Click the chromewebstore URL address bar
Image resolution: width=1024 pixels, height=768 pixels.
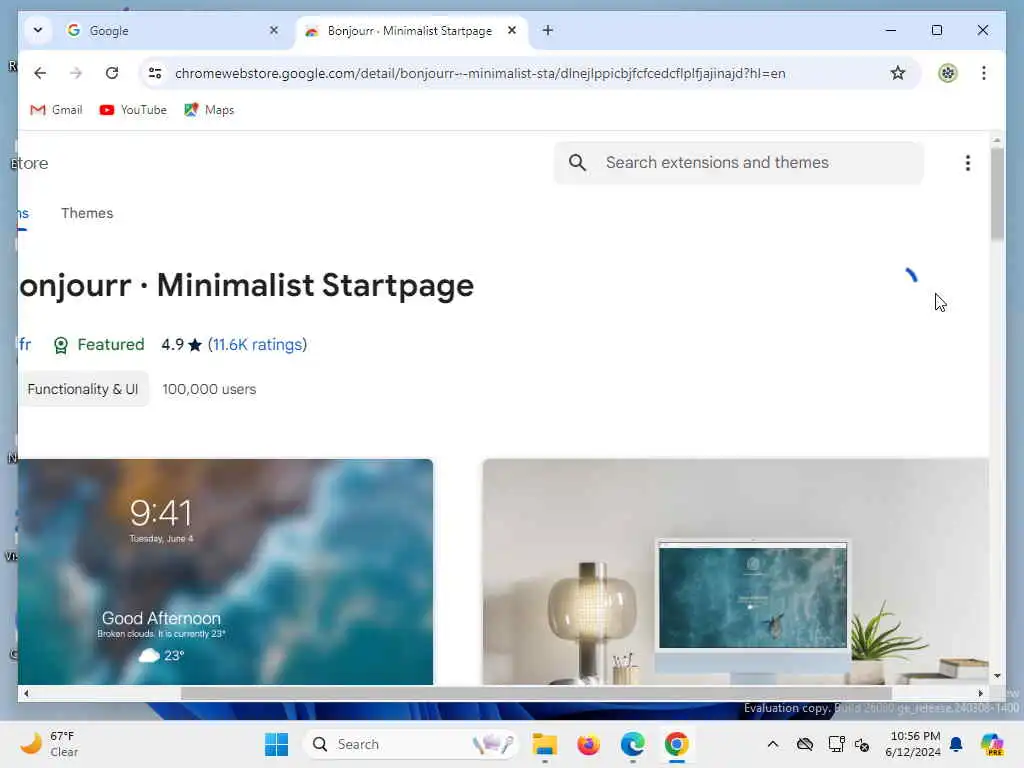click(480, 73)
